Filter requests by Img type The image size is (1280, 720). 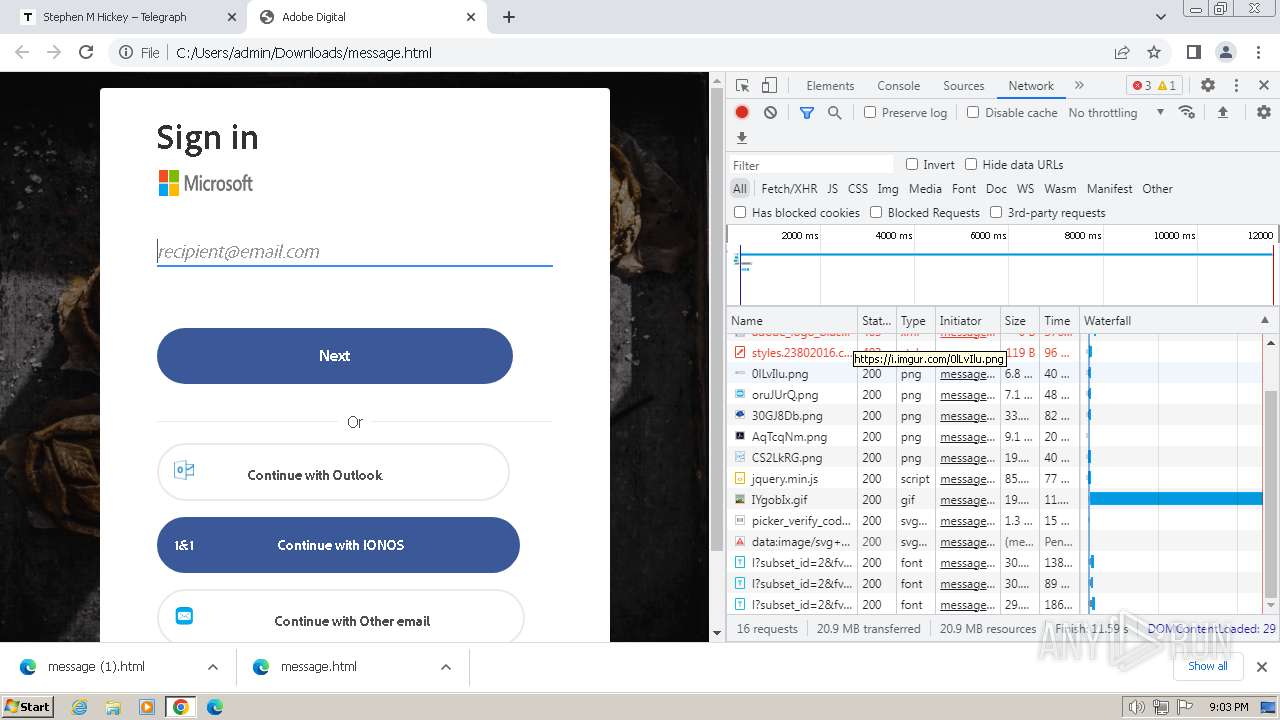(x=888, y=188)
